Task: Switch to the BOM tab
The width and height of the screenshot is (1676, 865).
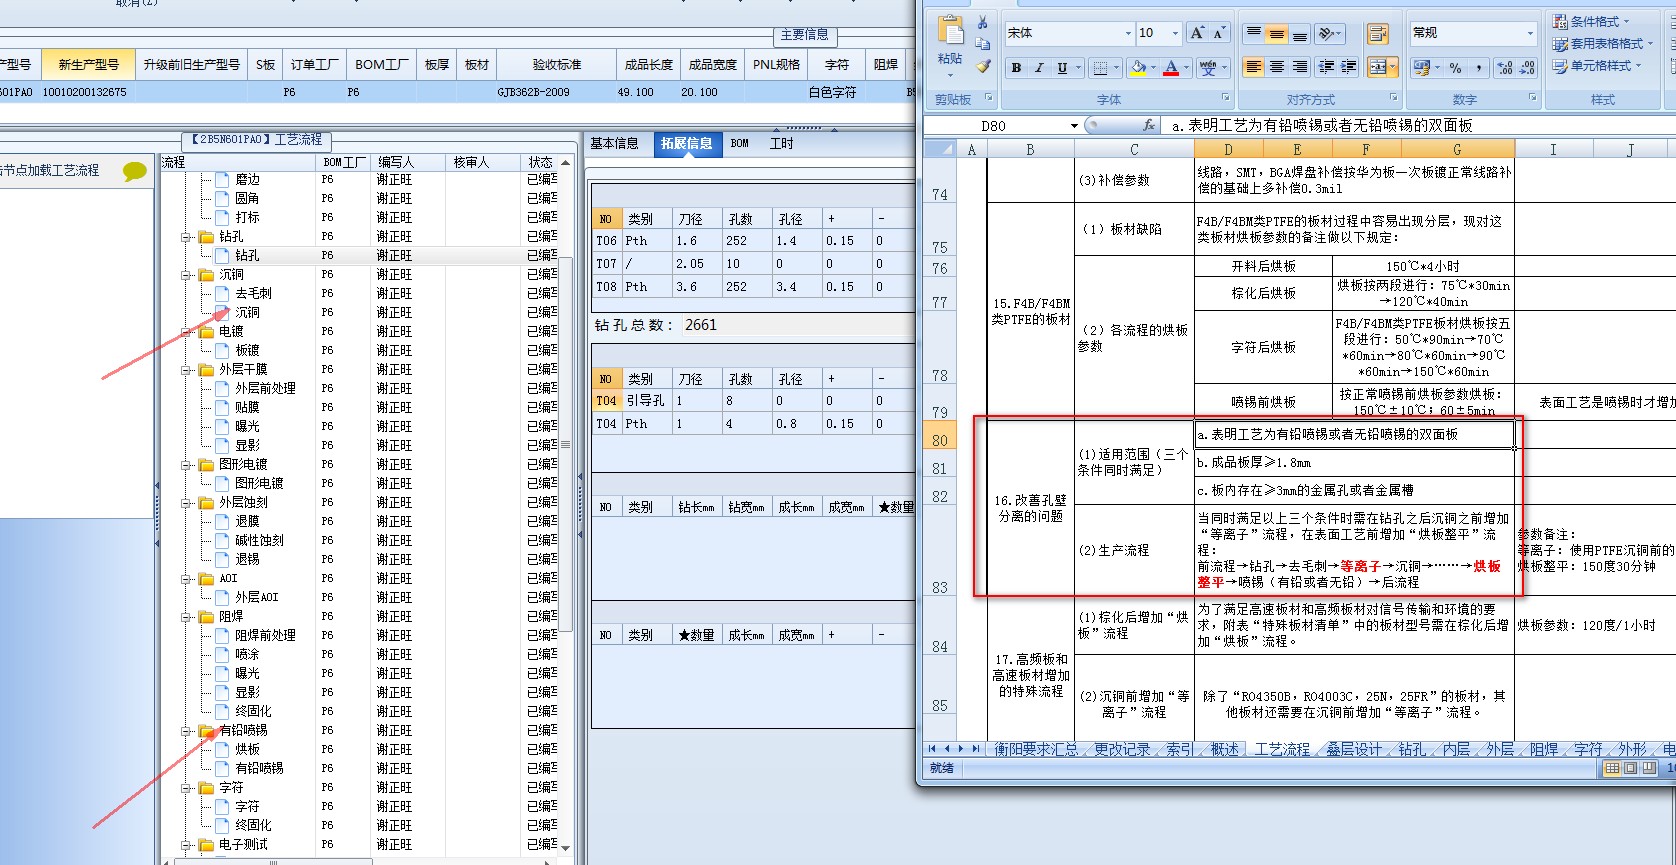Action: click(x=740, y=143)
